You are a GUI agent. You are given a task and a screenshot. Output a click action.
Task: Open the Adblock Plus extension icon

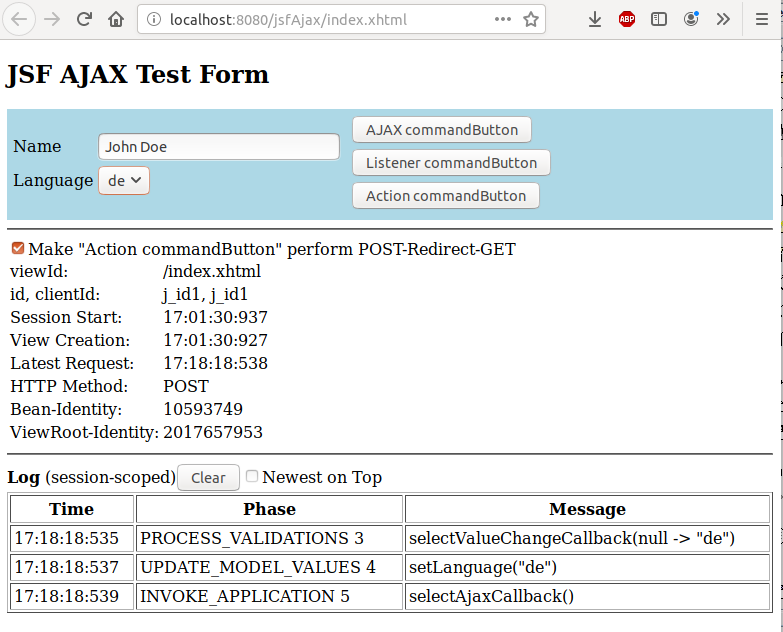[x=627, y=19]
